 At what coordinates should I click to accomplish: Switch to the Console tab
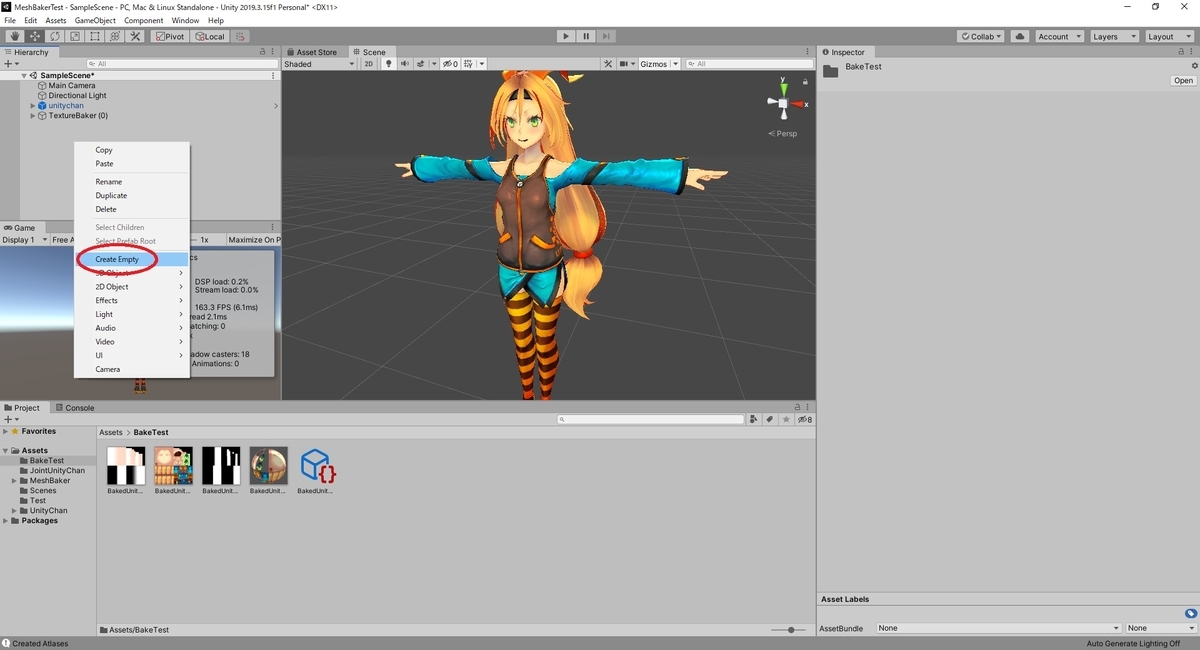pyautogui.click(x=75, y=408)
